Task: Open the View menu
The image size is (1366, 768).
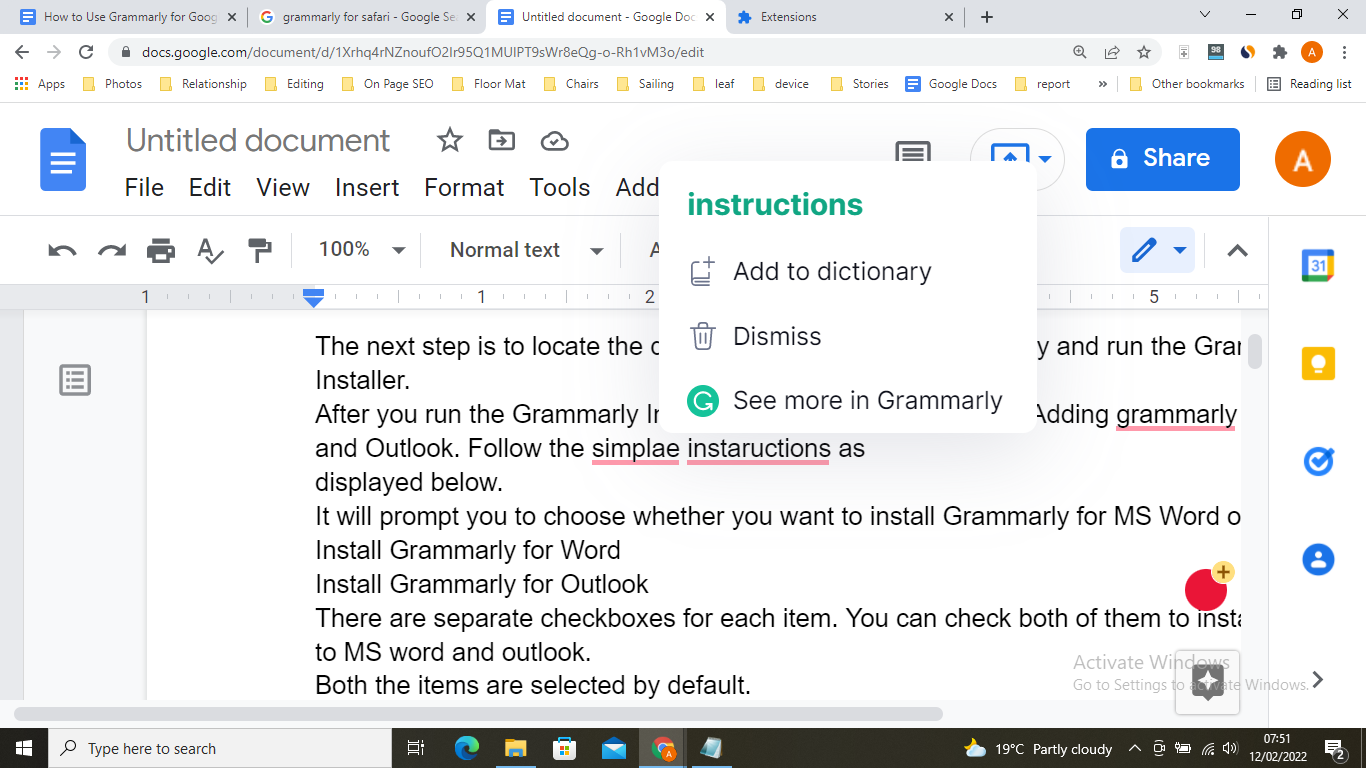Action: [x=283, y=187]
